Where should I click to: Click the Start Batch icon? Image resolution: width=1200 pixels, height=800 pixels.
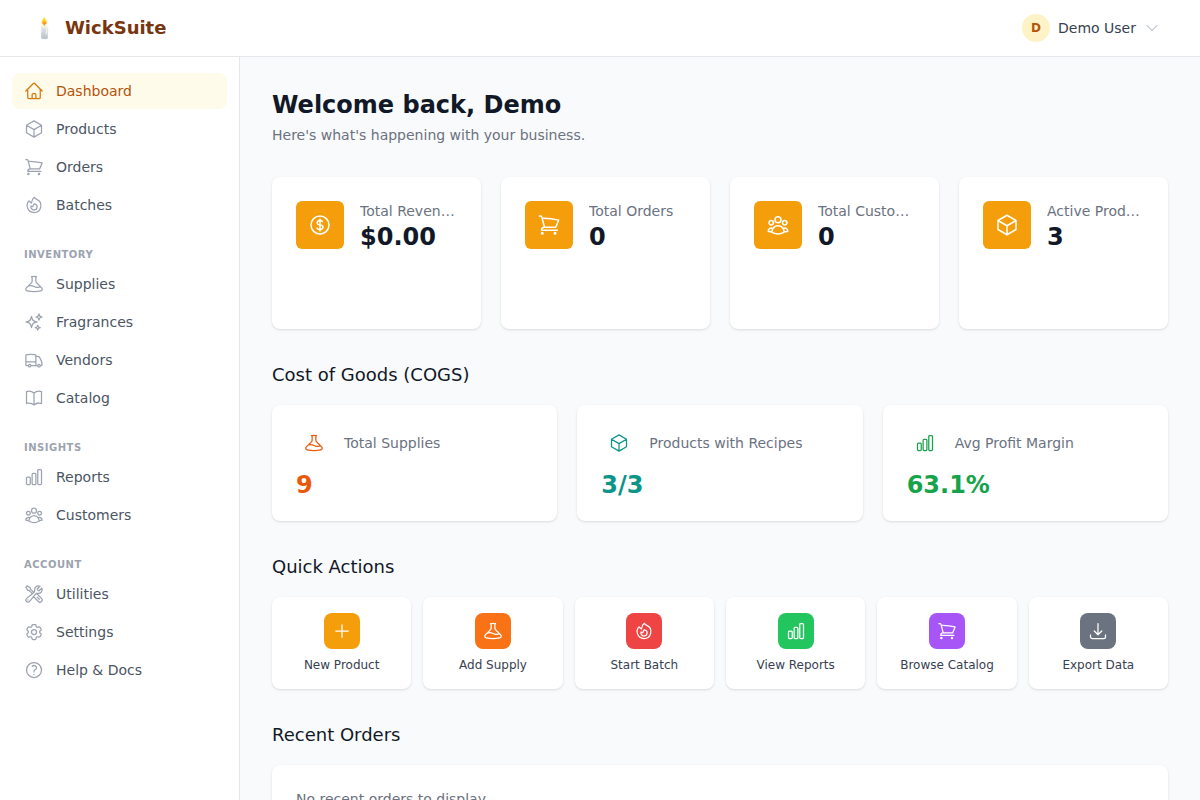pyautogui.click(x=644, y=631)
